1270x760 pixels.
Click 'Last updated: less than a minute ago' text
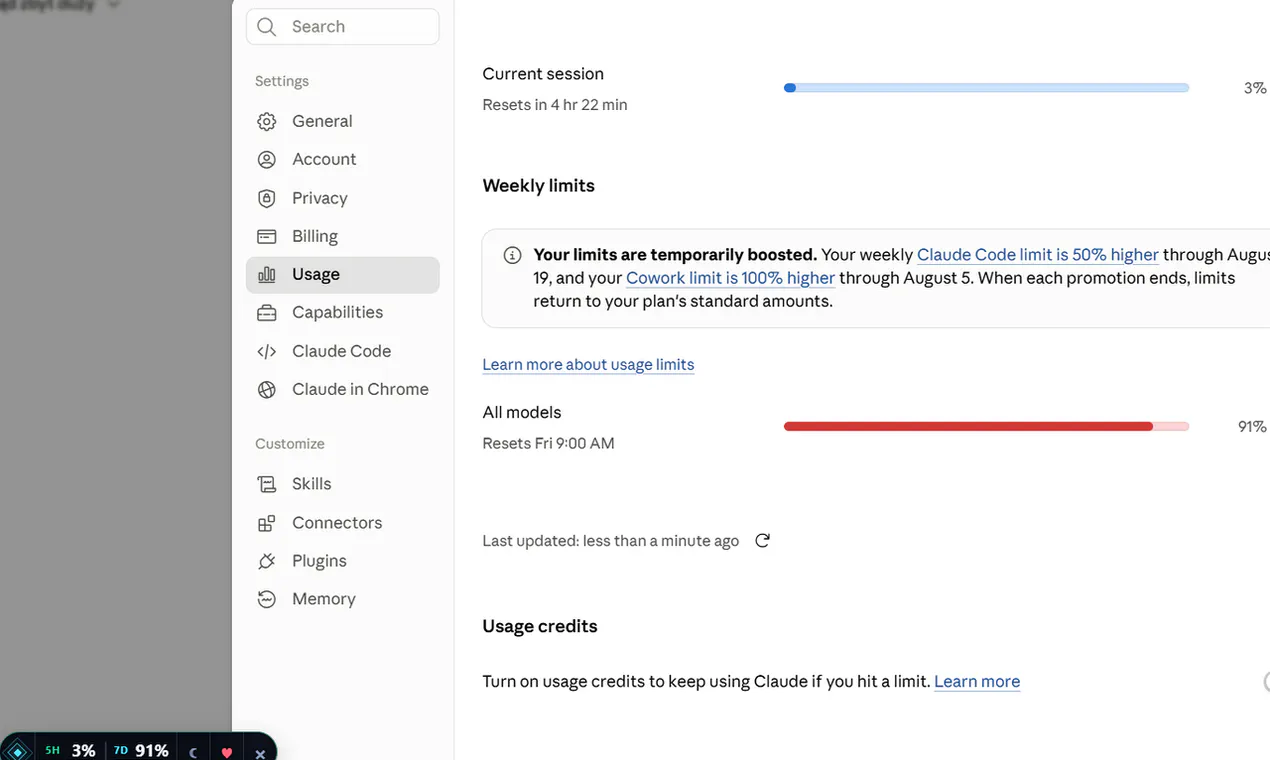(610, 541)
